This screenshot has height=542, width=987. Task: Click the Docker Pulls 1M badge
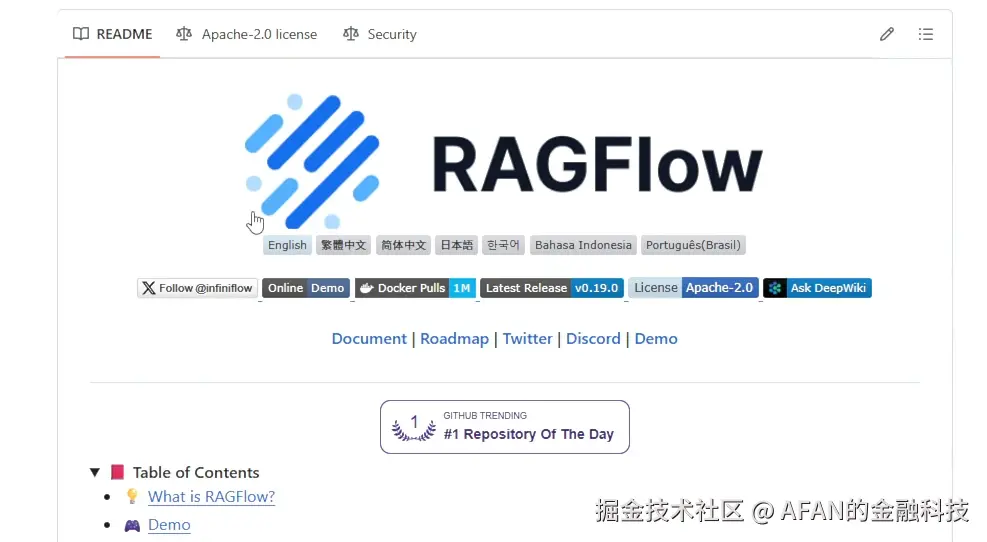[415, 288]
